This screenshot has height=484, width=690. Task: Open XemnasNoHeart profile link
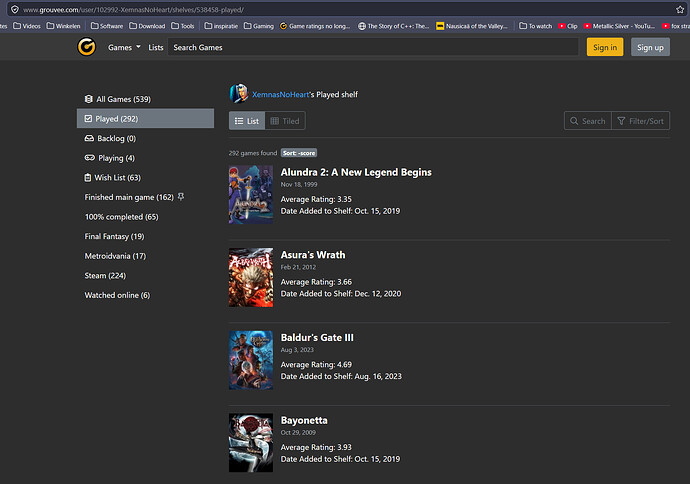tap(281, 95)
